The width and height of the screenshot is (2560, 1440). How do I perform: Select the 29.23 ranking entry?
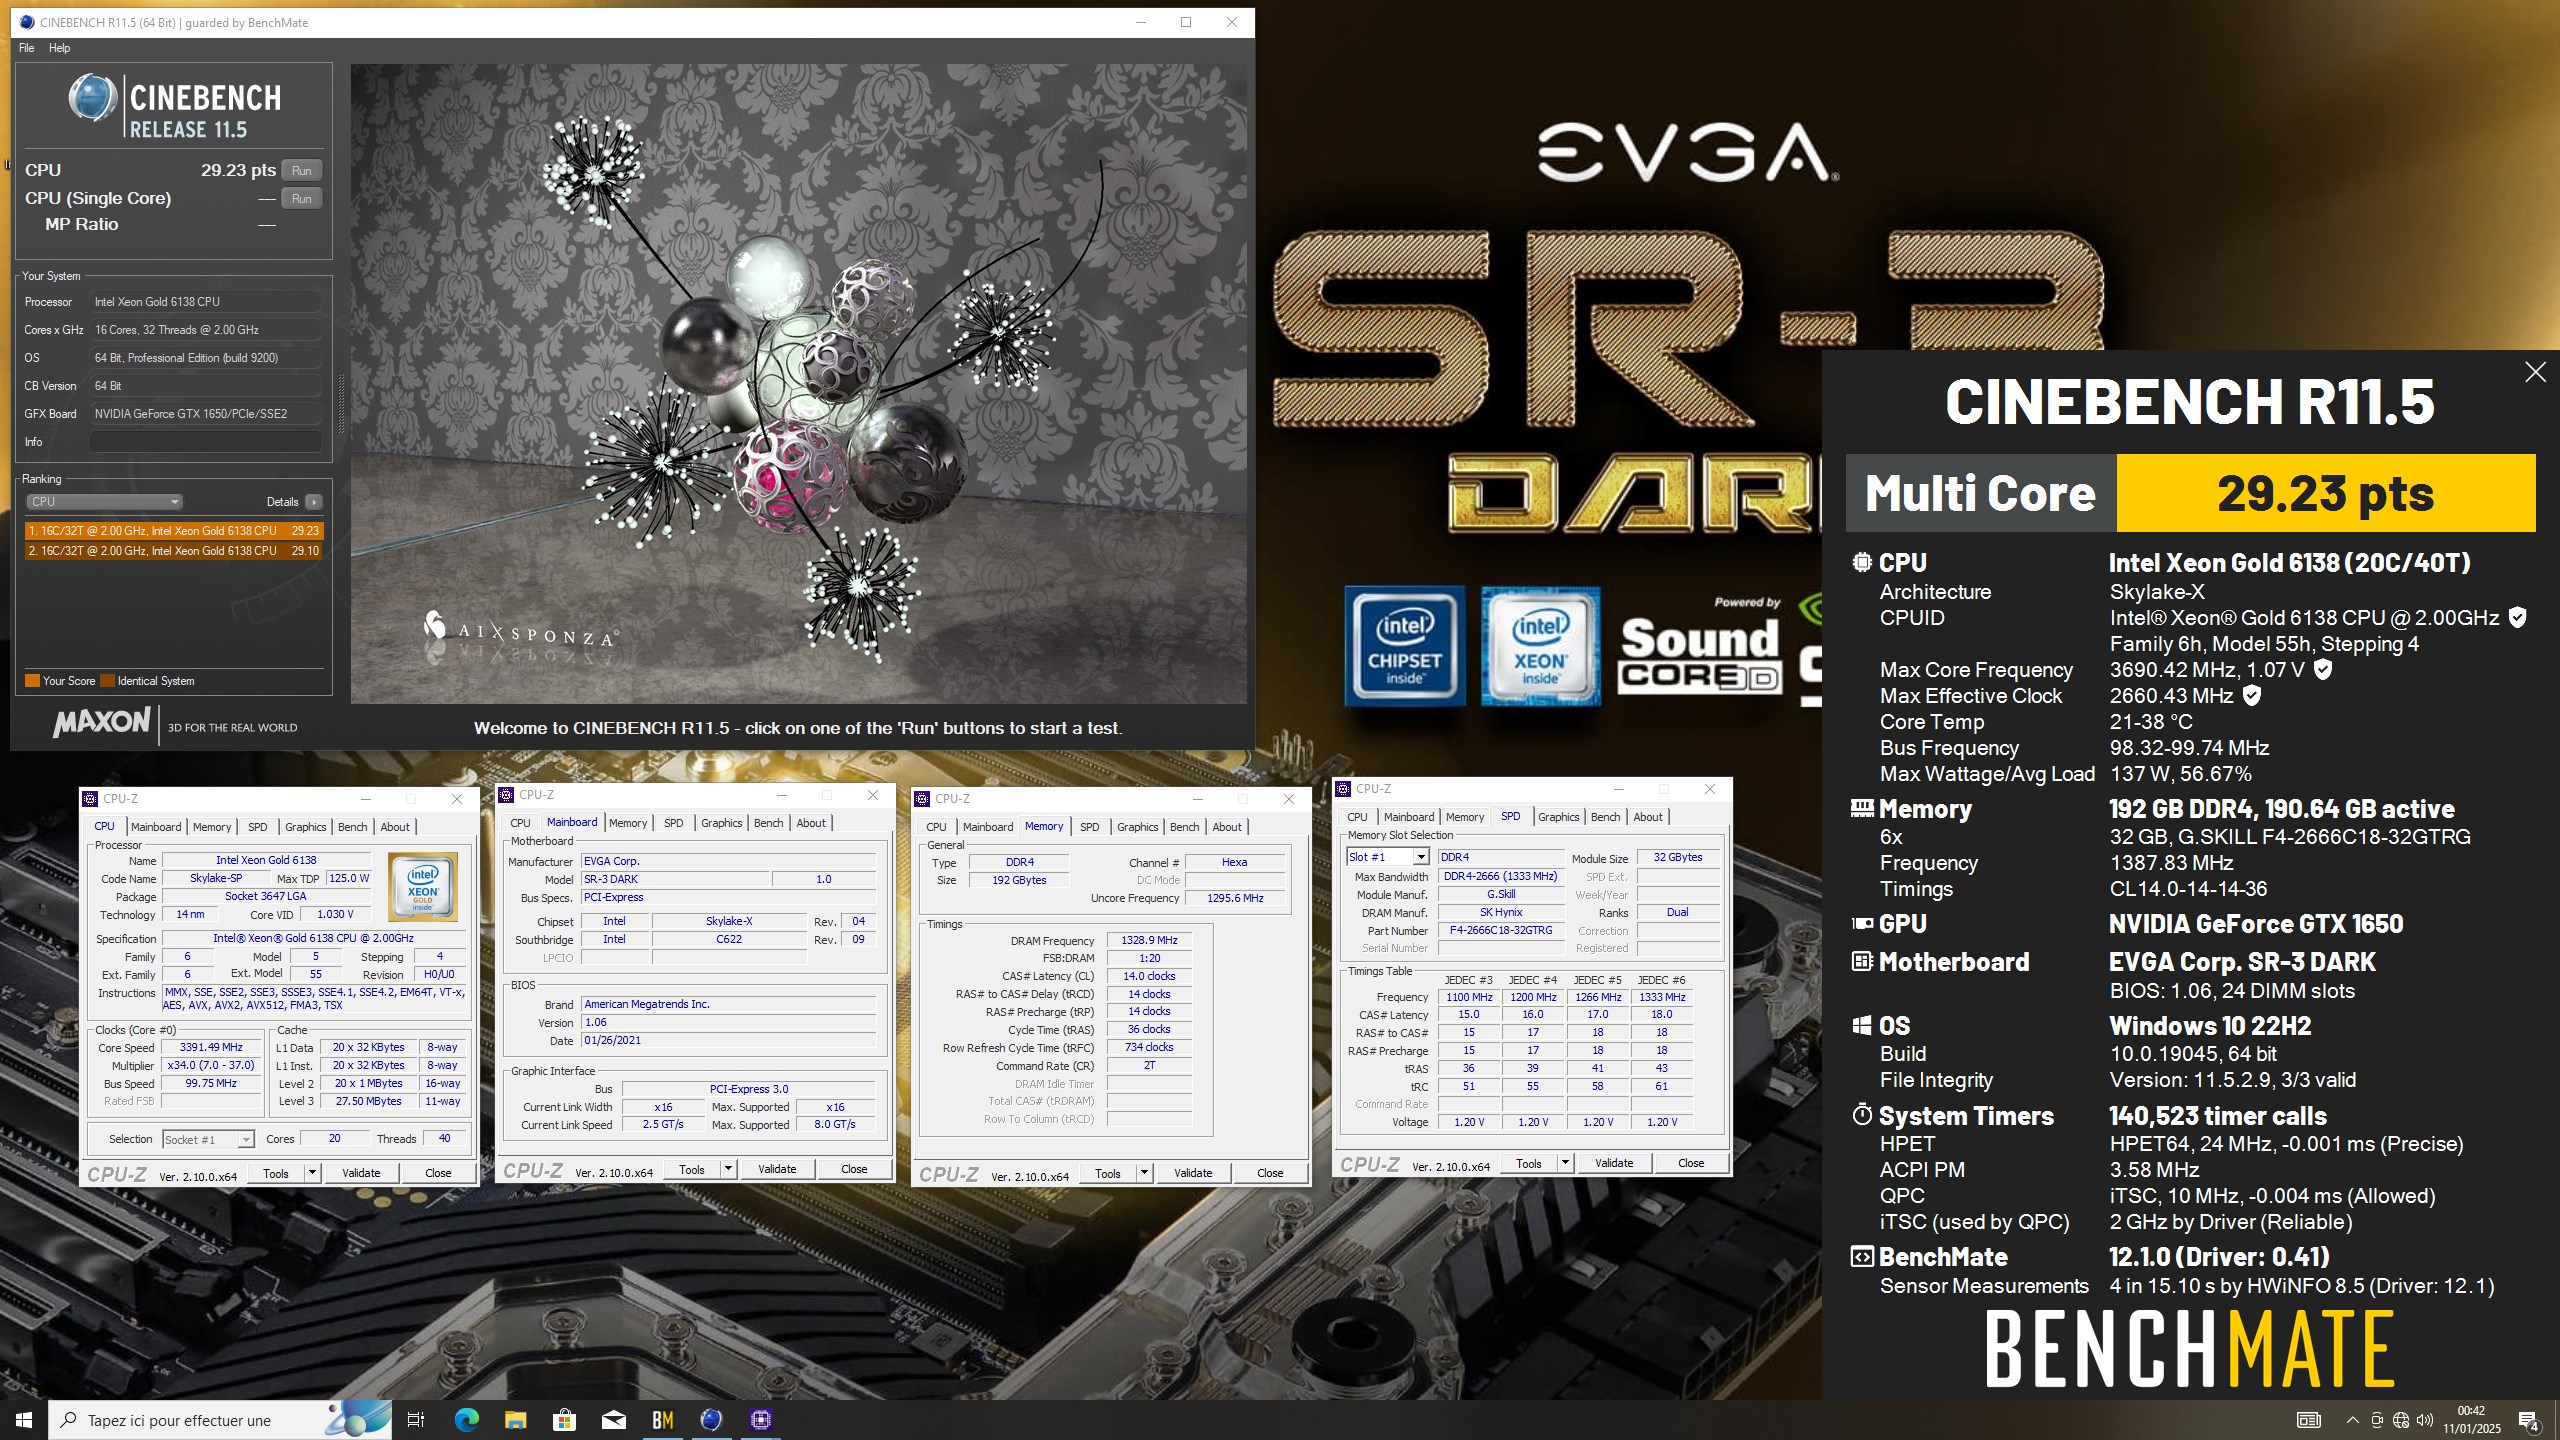[174, 531]
